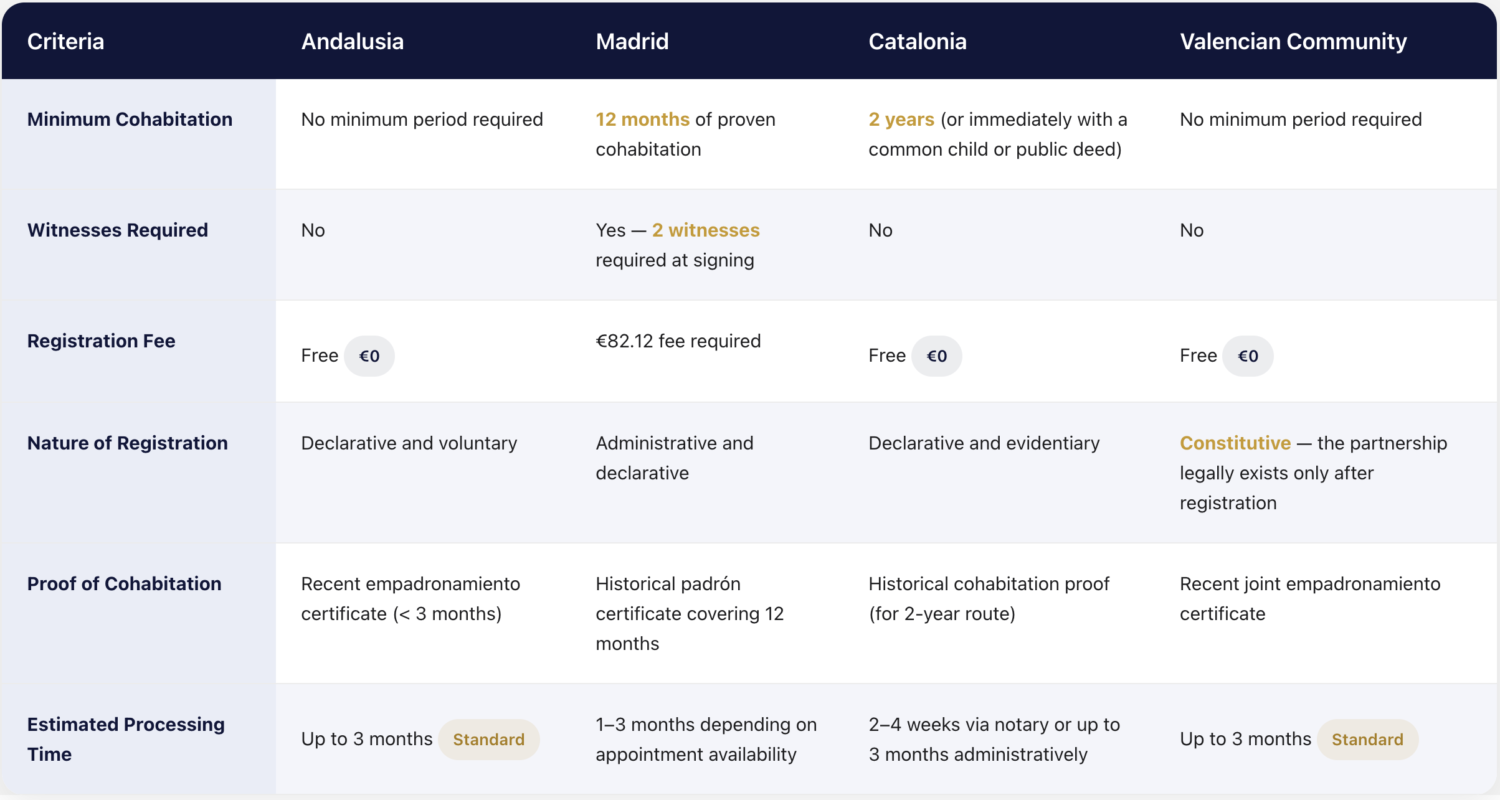Click the Standard badge under Andalusia
Screen dimensions: 1500x800
point(489,740)
